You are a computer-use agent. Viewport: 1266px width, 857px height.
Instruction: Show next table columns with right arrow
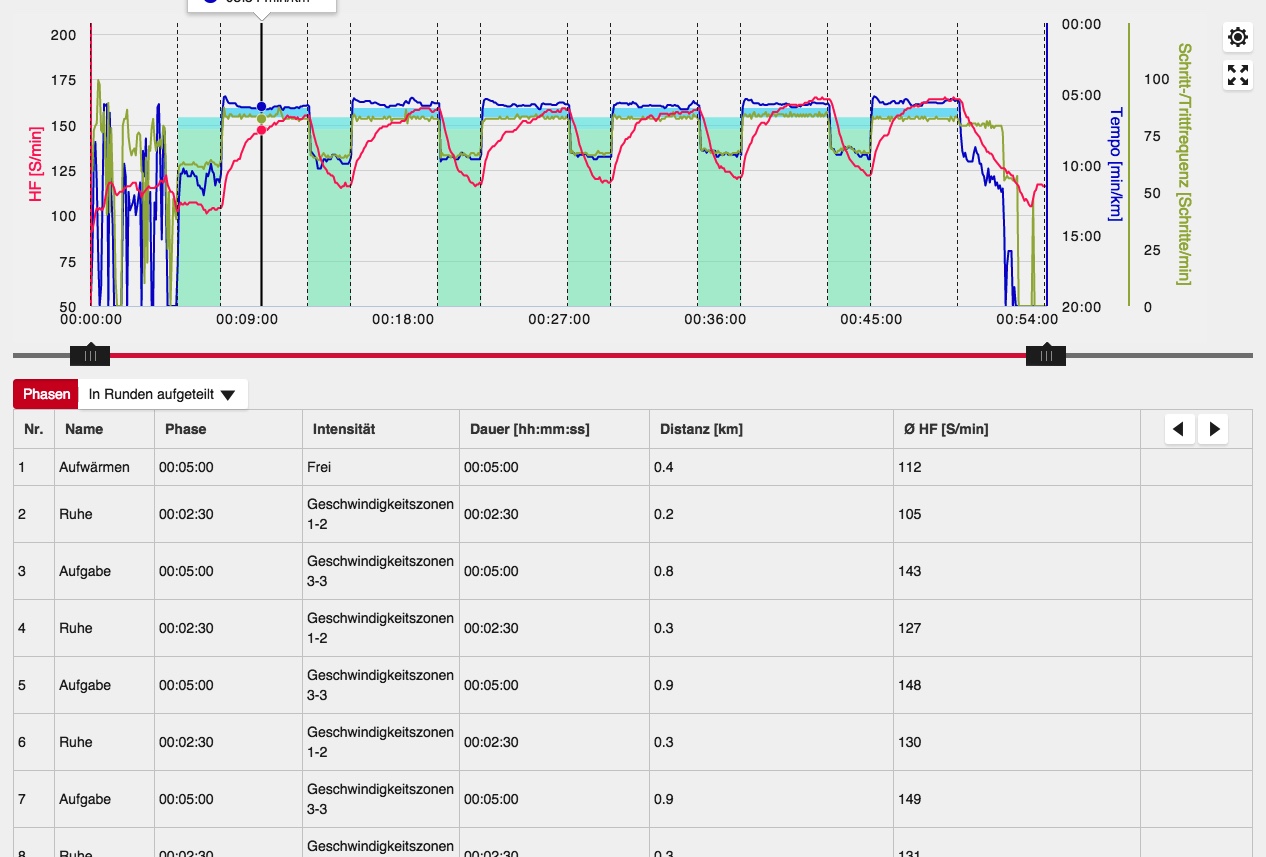coord(1213,429)
